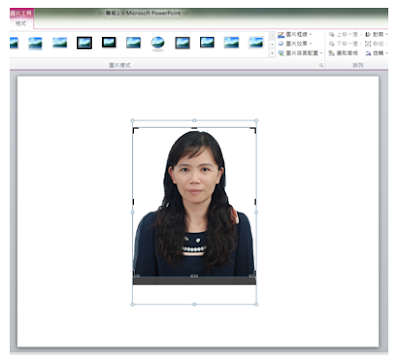Screen dimensions: 400x361
Task: Select the portrait photo on the slide
Action: (x=194, y=203)
